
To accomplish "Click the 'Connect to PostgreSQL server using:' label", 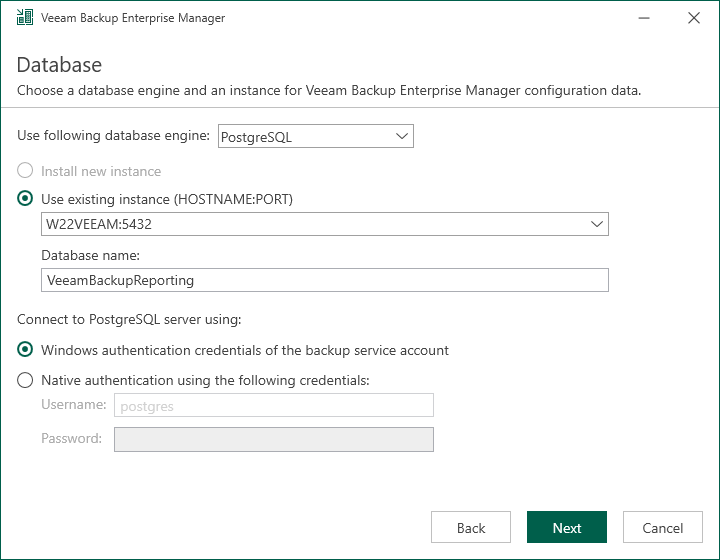I will pyautogui.click(x=129, y=319).
